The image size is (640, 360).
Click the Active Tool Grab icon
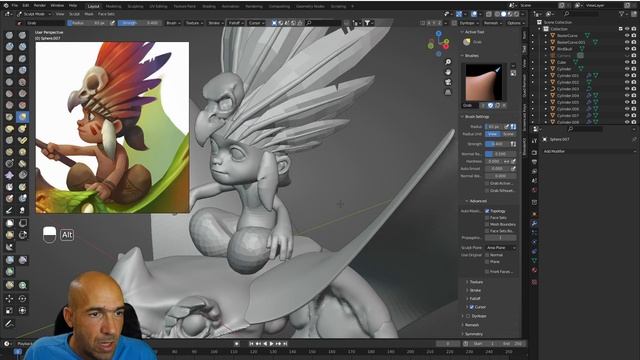coord(467,42)
